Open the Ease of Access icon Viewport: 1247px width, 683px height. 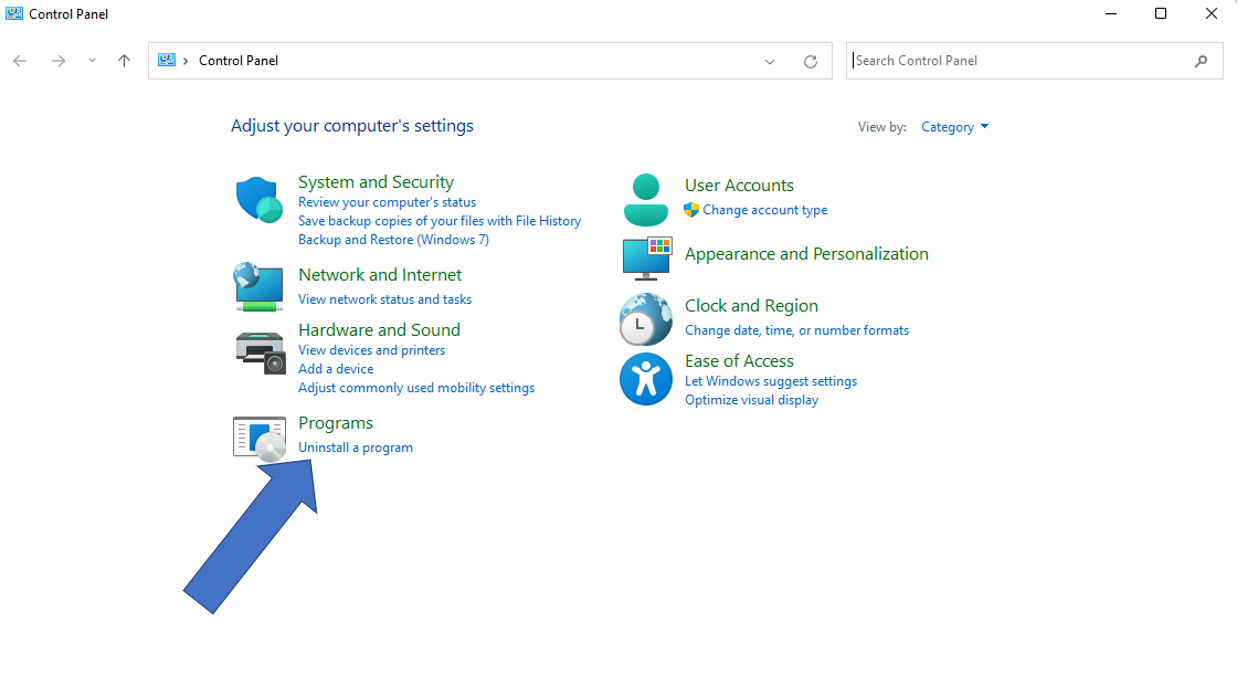[646, 379]
